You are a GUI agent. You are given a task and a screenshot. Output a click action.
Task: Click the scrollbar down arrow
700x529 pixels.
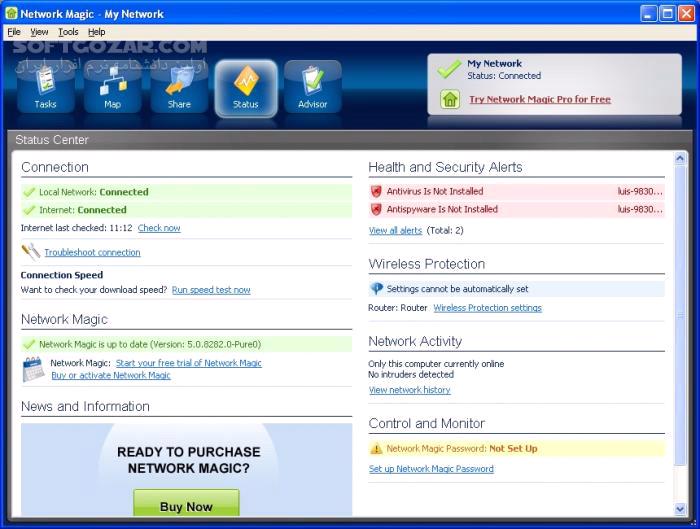[680, 508]
